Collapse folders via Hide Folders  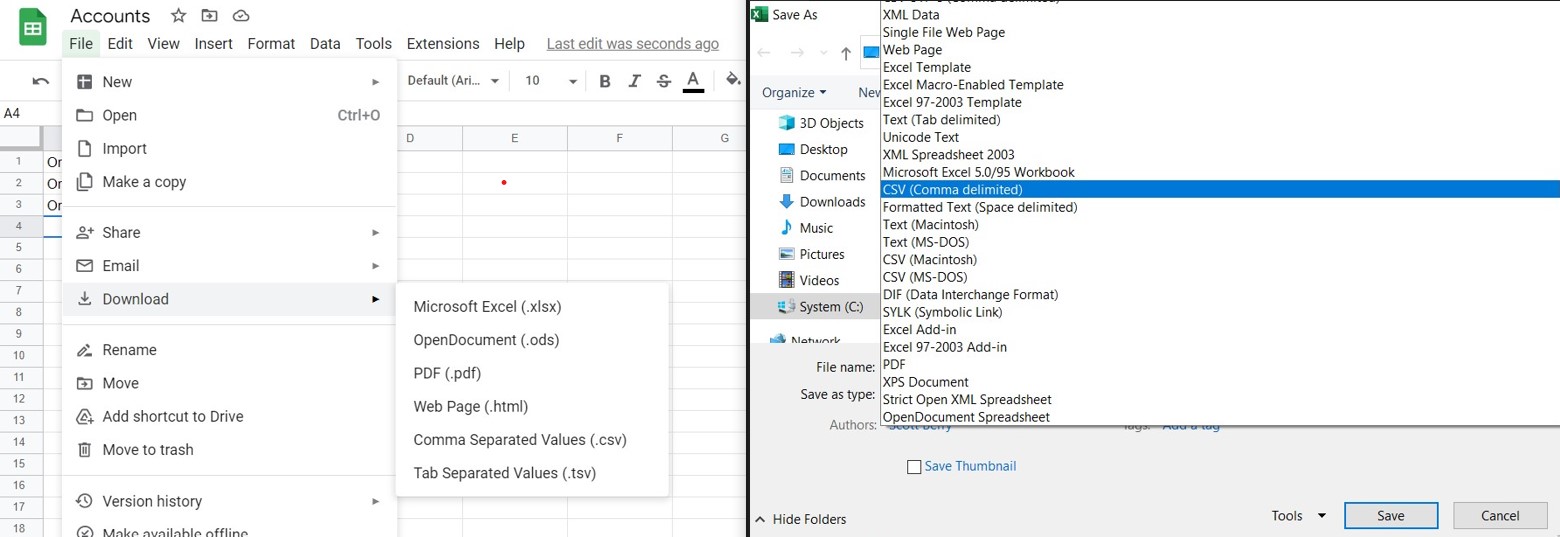coord(801,519)
